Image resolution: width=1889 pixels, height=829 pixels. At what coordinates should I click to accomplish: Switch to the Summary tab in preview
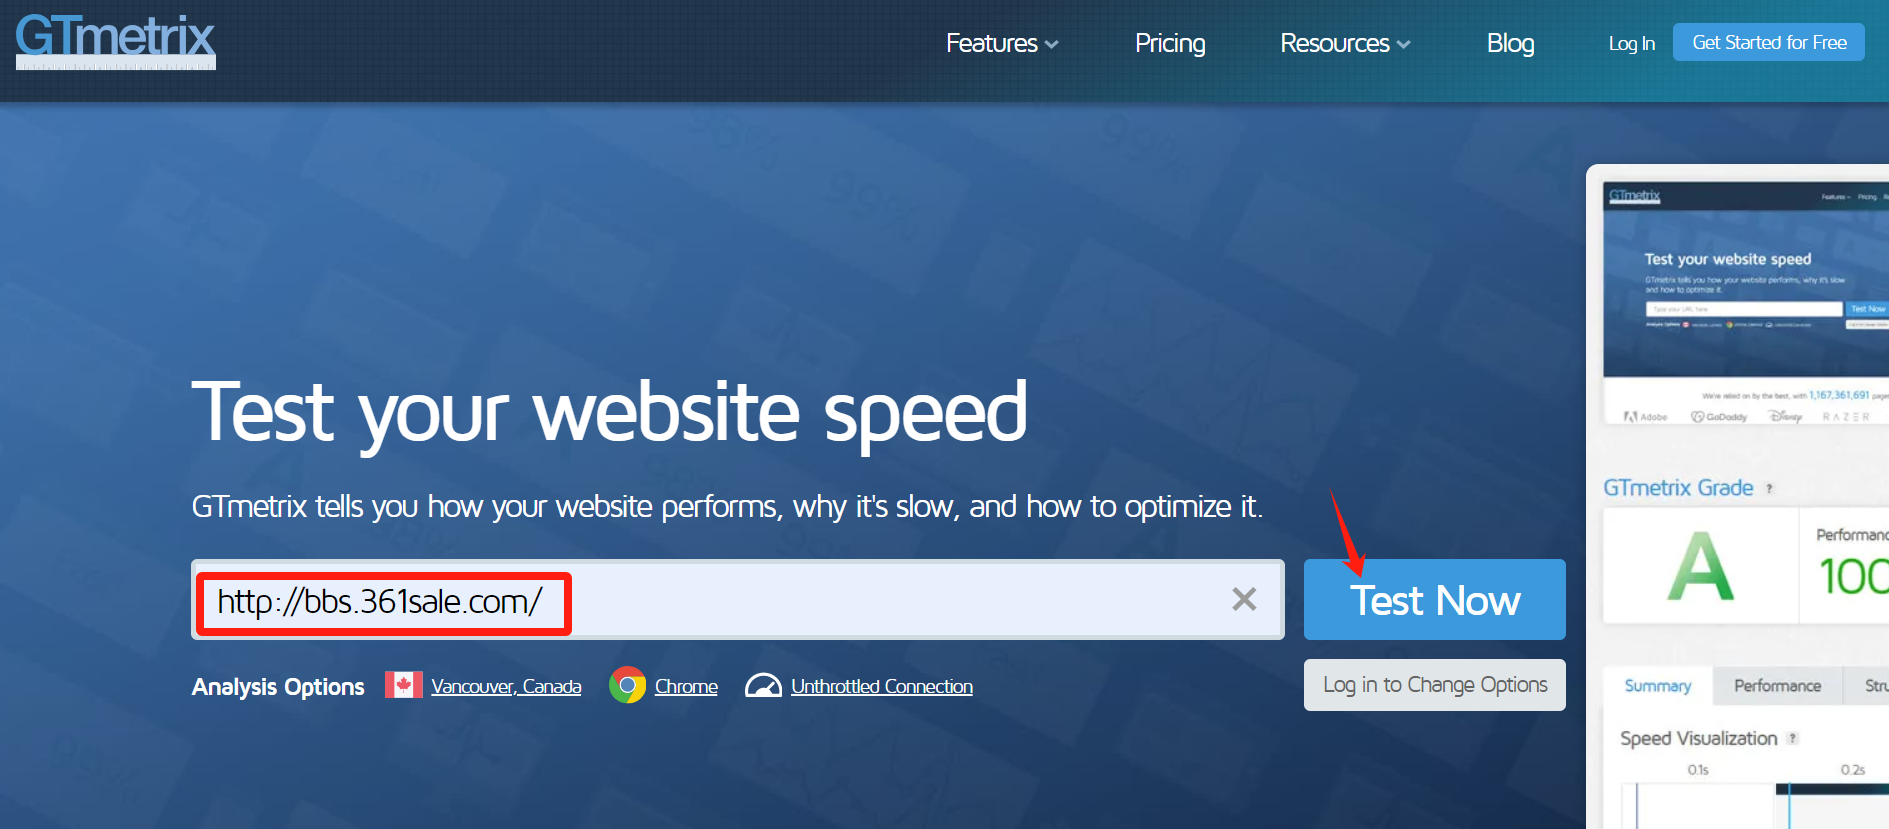pyautogui.click(x=1657, y=685)
